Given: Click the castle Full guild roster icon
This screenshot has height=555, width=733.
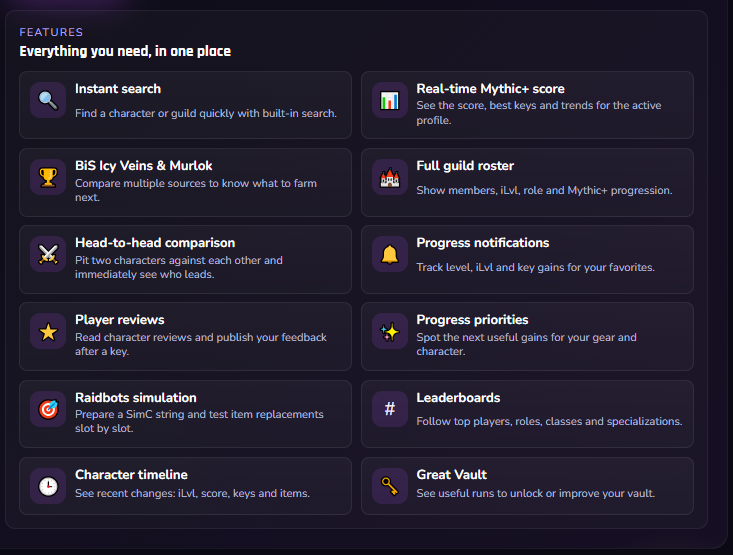Looking at the screenshot, I should [x=390, y=177].
